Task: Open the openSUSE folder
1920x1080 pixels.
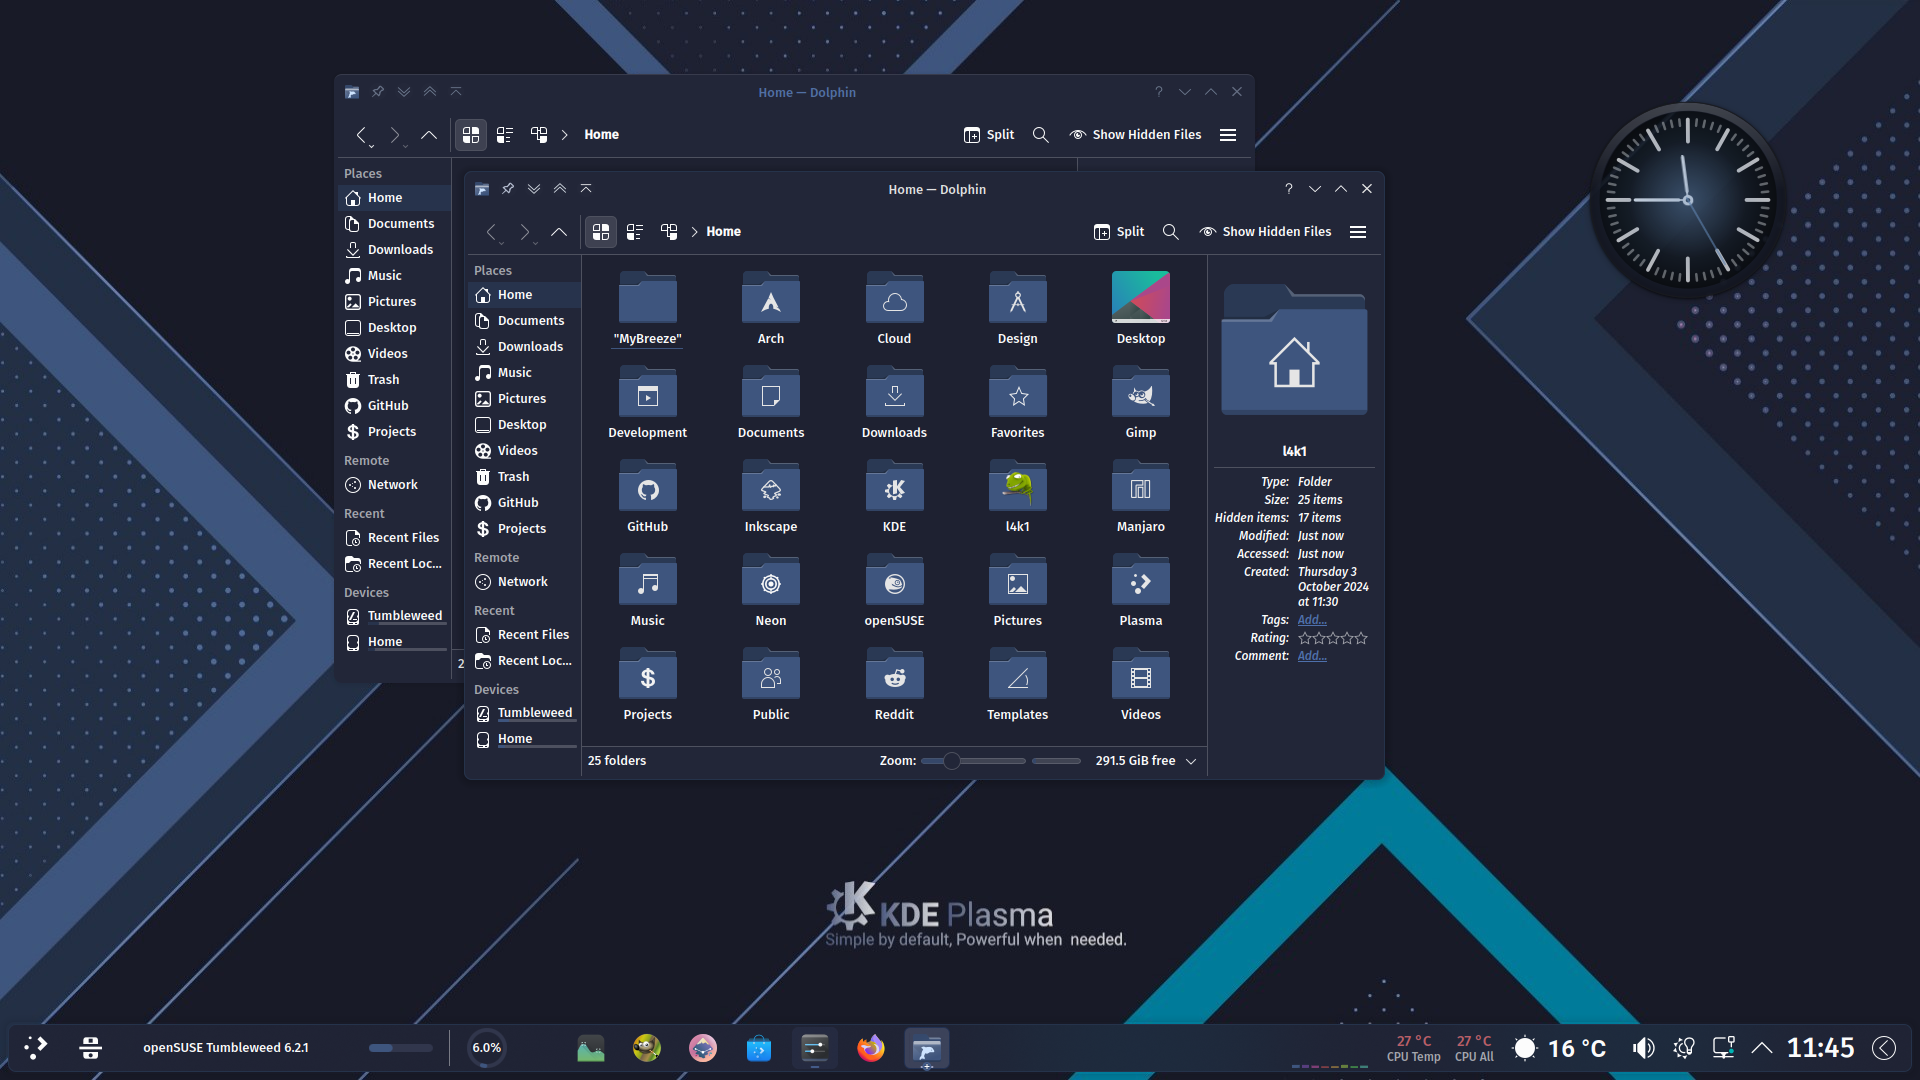Action: [x=894, y=590]
